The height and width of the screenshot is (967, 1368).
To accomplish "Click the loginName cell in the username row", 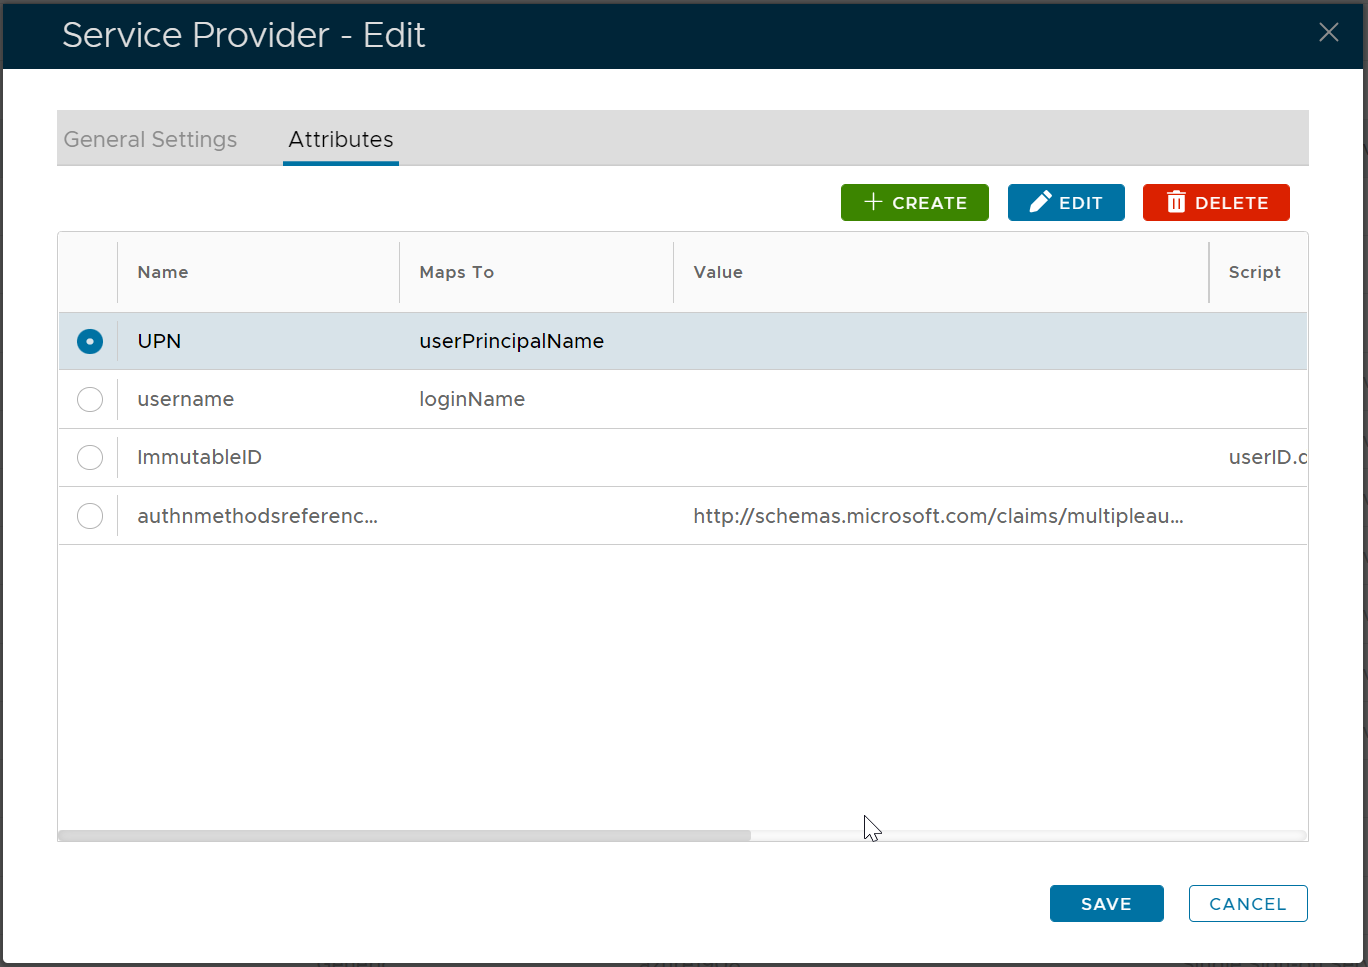I will point(472,399).
